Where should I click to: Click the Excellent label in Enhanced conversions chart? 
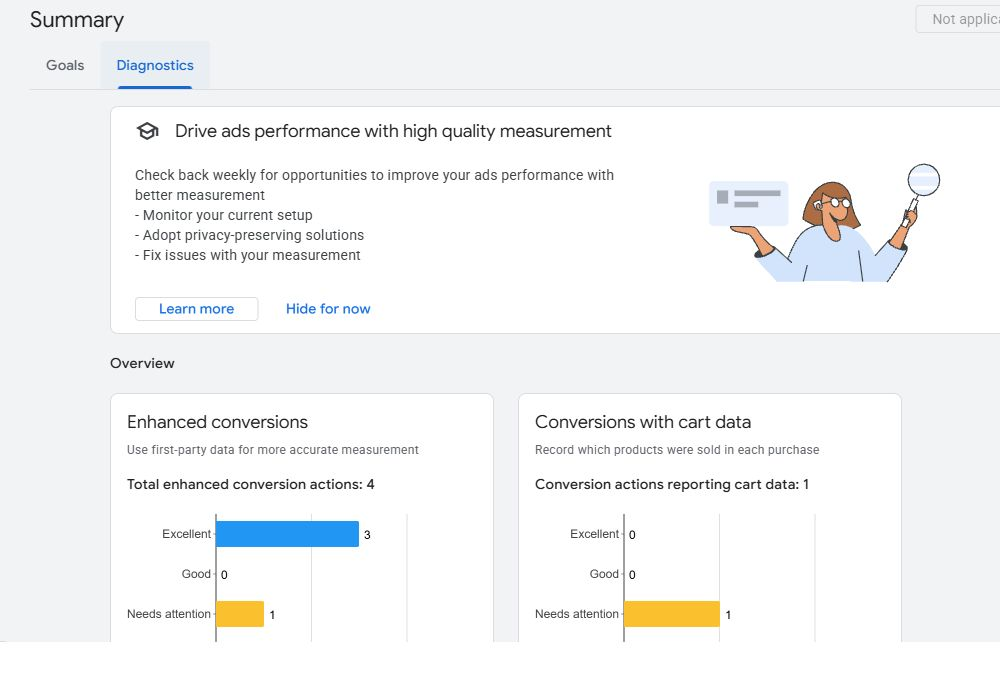click(x=186, y=534)
